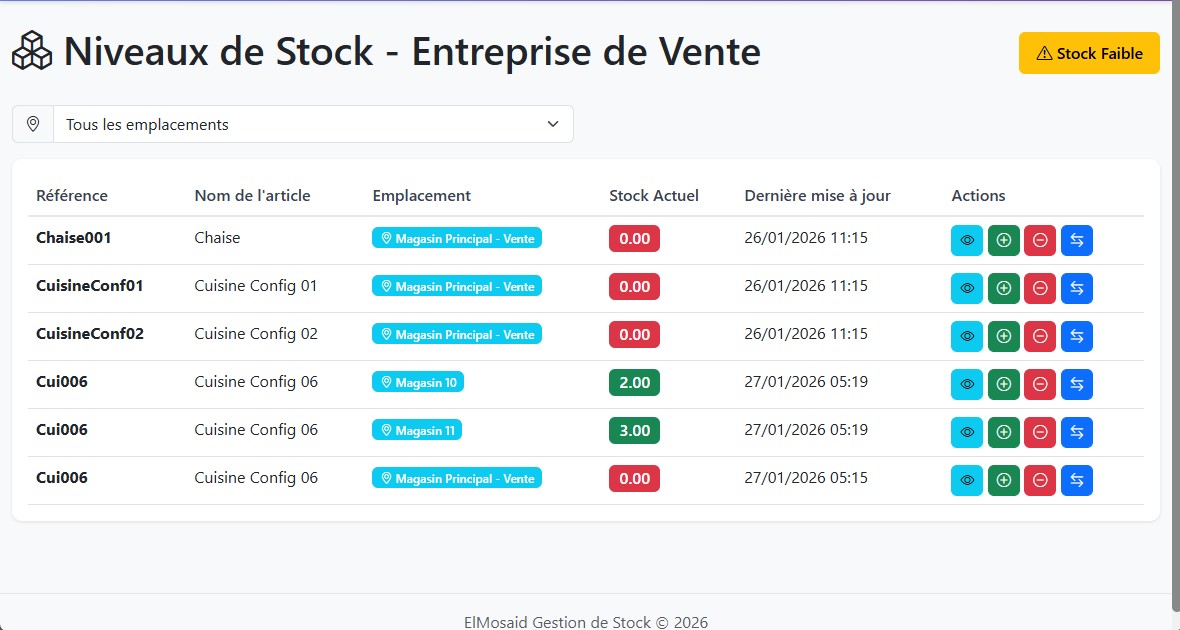This screenshot has height=630, width=1180.
Task: Add stock to Cui006 in Magasin 10
Action: coord(1003,384)
